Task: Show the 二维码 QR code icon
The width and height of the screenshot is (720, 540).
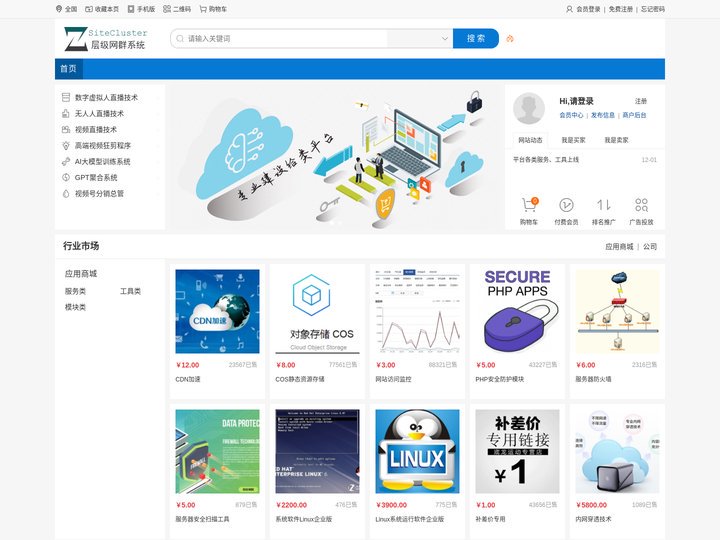Action: pyautogui.click(x=167, y=9)
